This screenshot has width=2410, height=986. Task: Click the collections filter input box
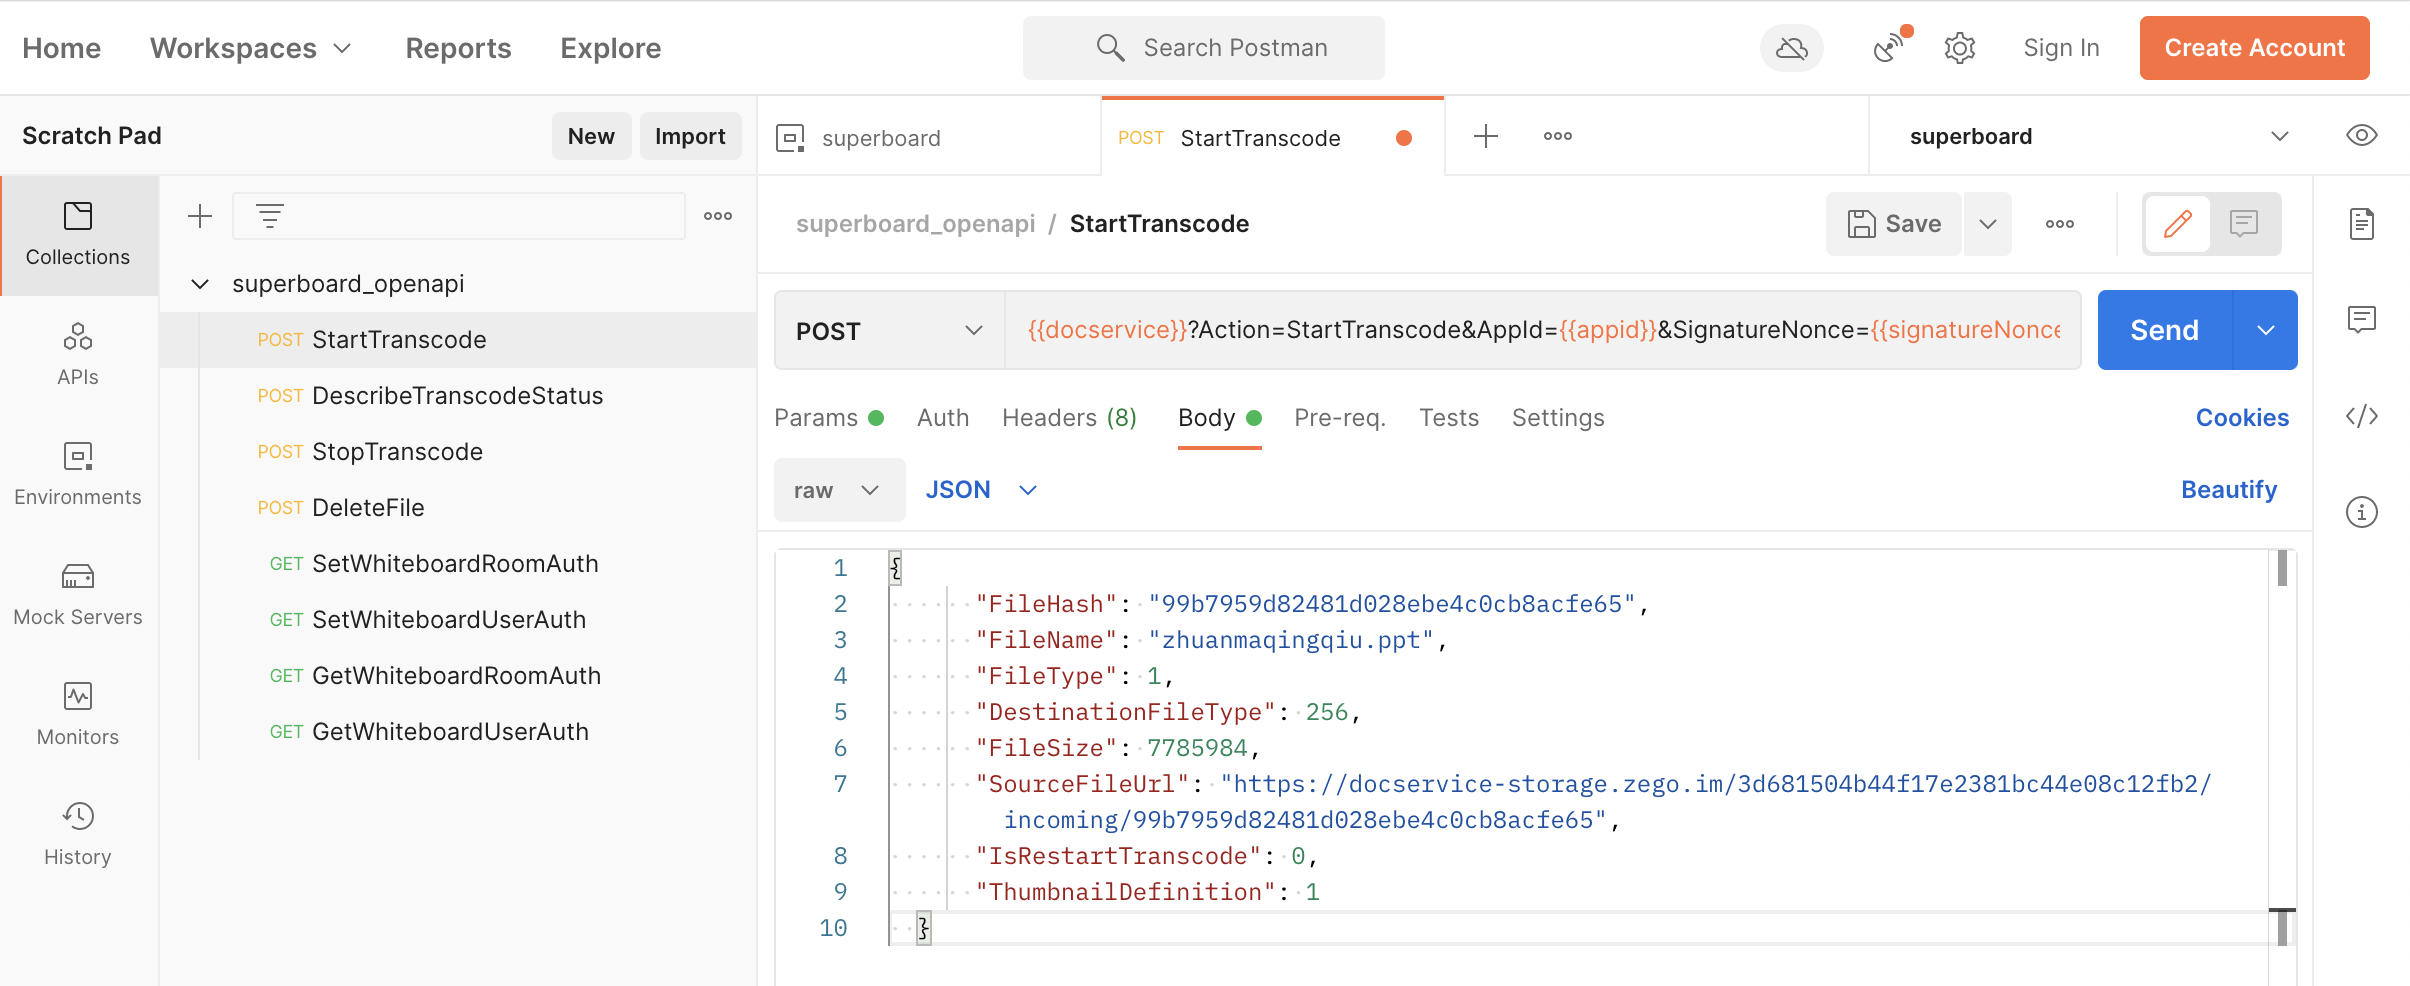click(x=459, y=216)
